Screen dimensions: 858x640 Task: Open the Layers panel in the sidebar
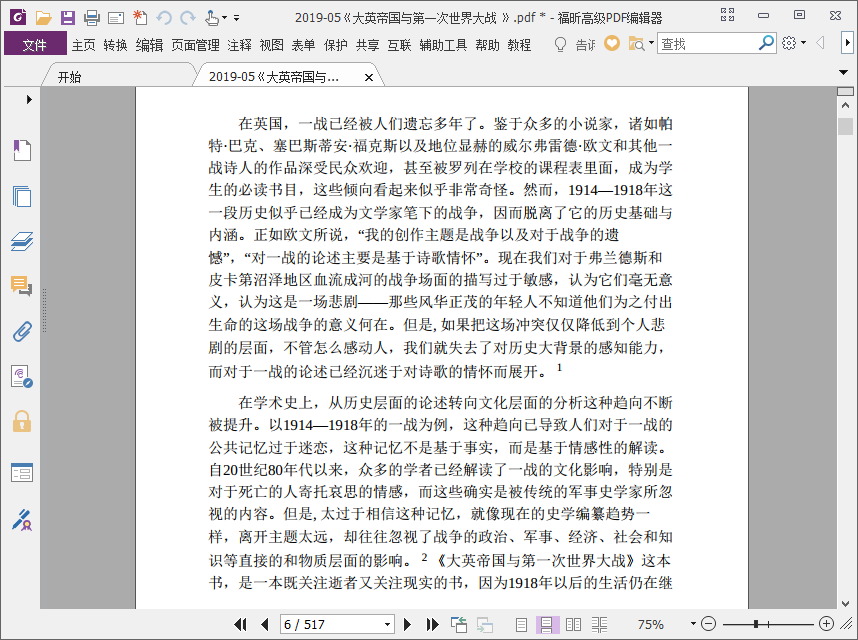pos(22,241)
